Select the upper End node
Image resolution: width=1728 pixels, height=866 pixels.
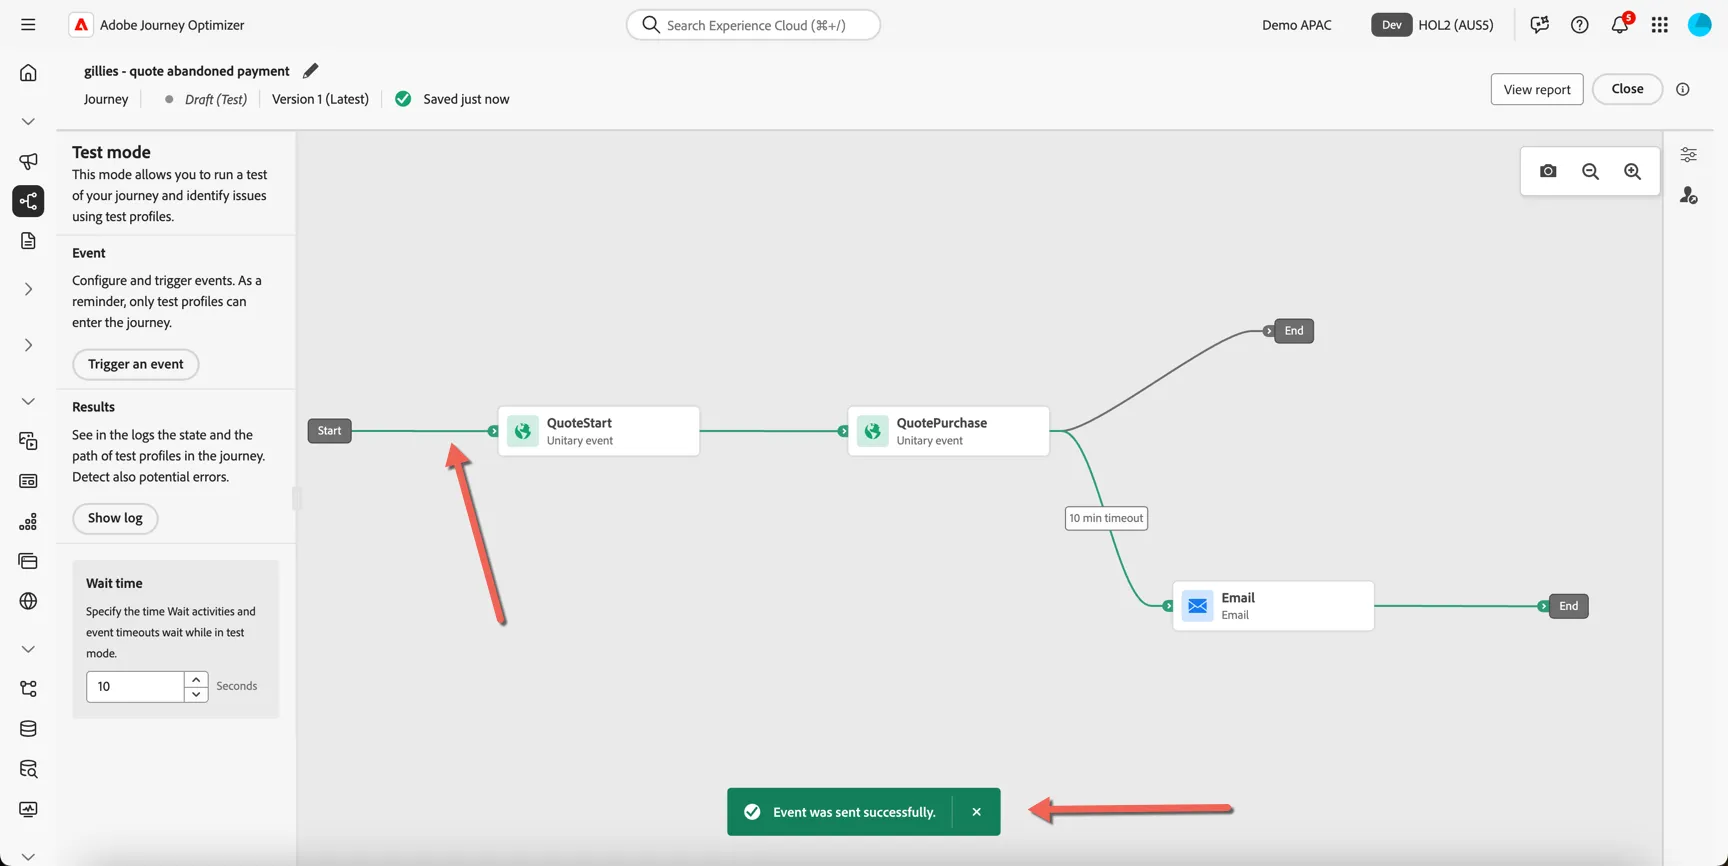pyautogui.click(x=1293, y=331)
